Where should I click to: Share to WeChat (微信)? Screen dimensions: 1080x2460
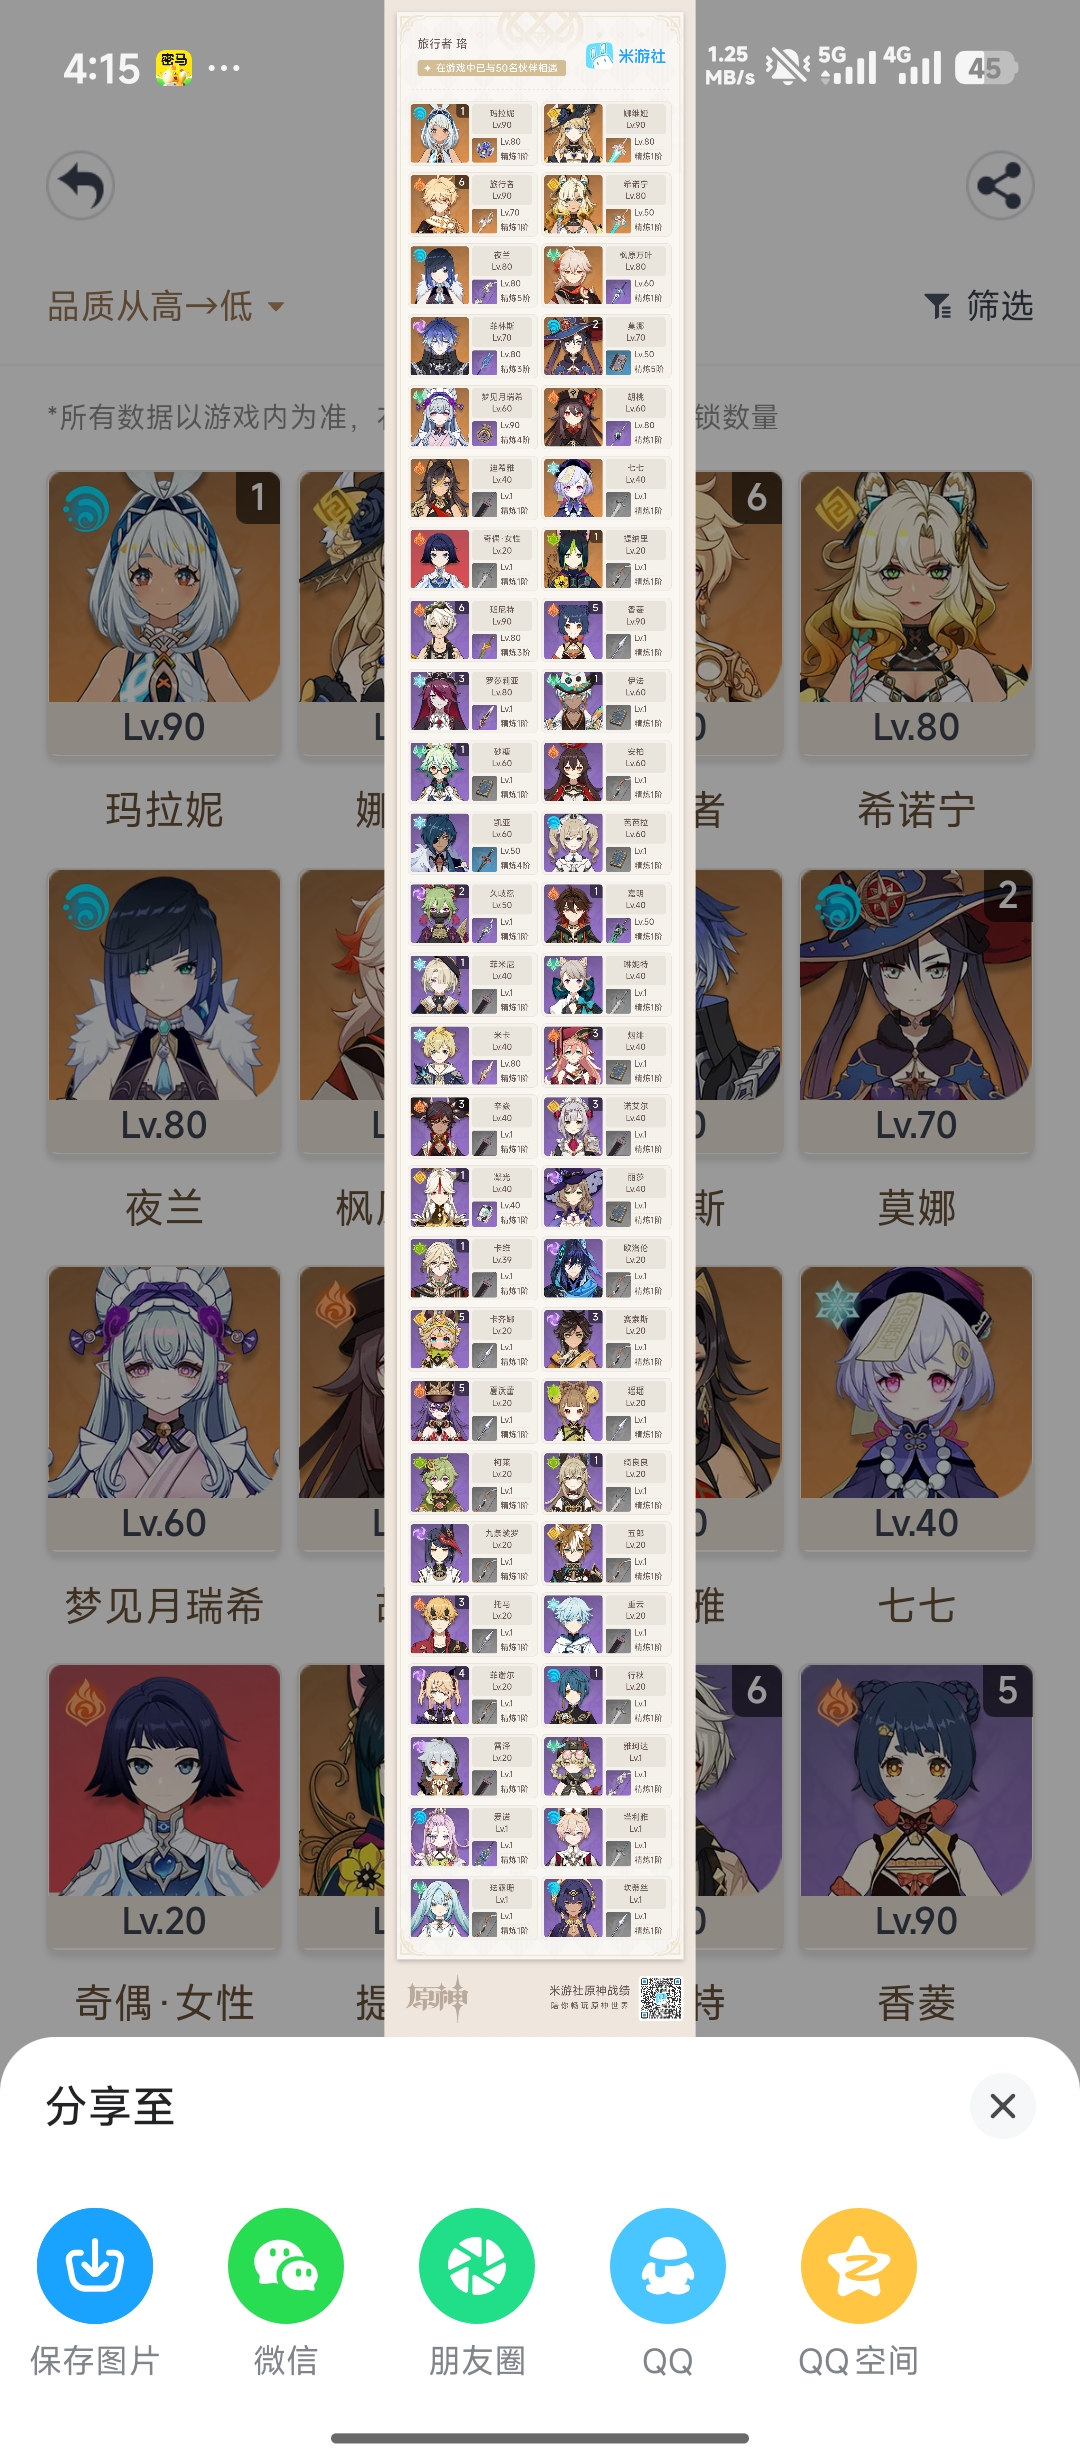click(286, 2265)
